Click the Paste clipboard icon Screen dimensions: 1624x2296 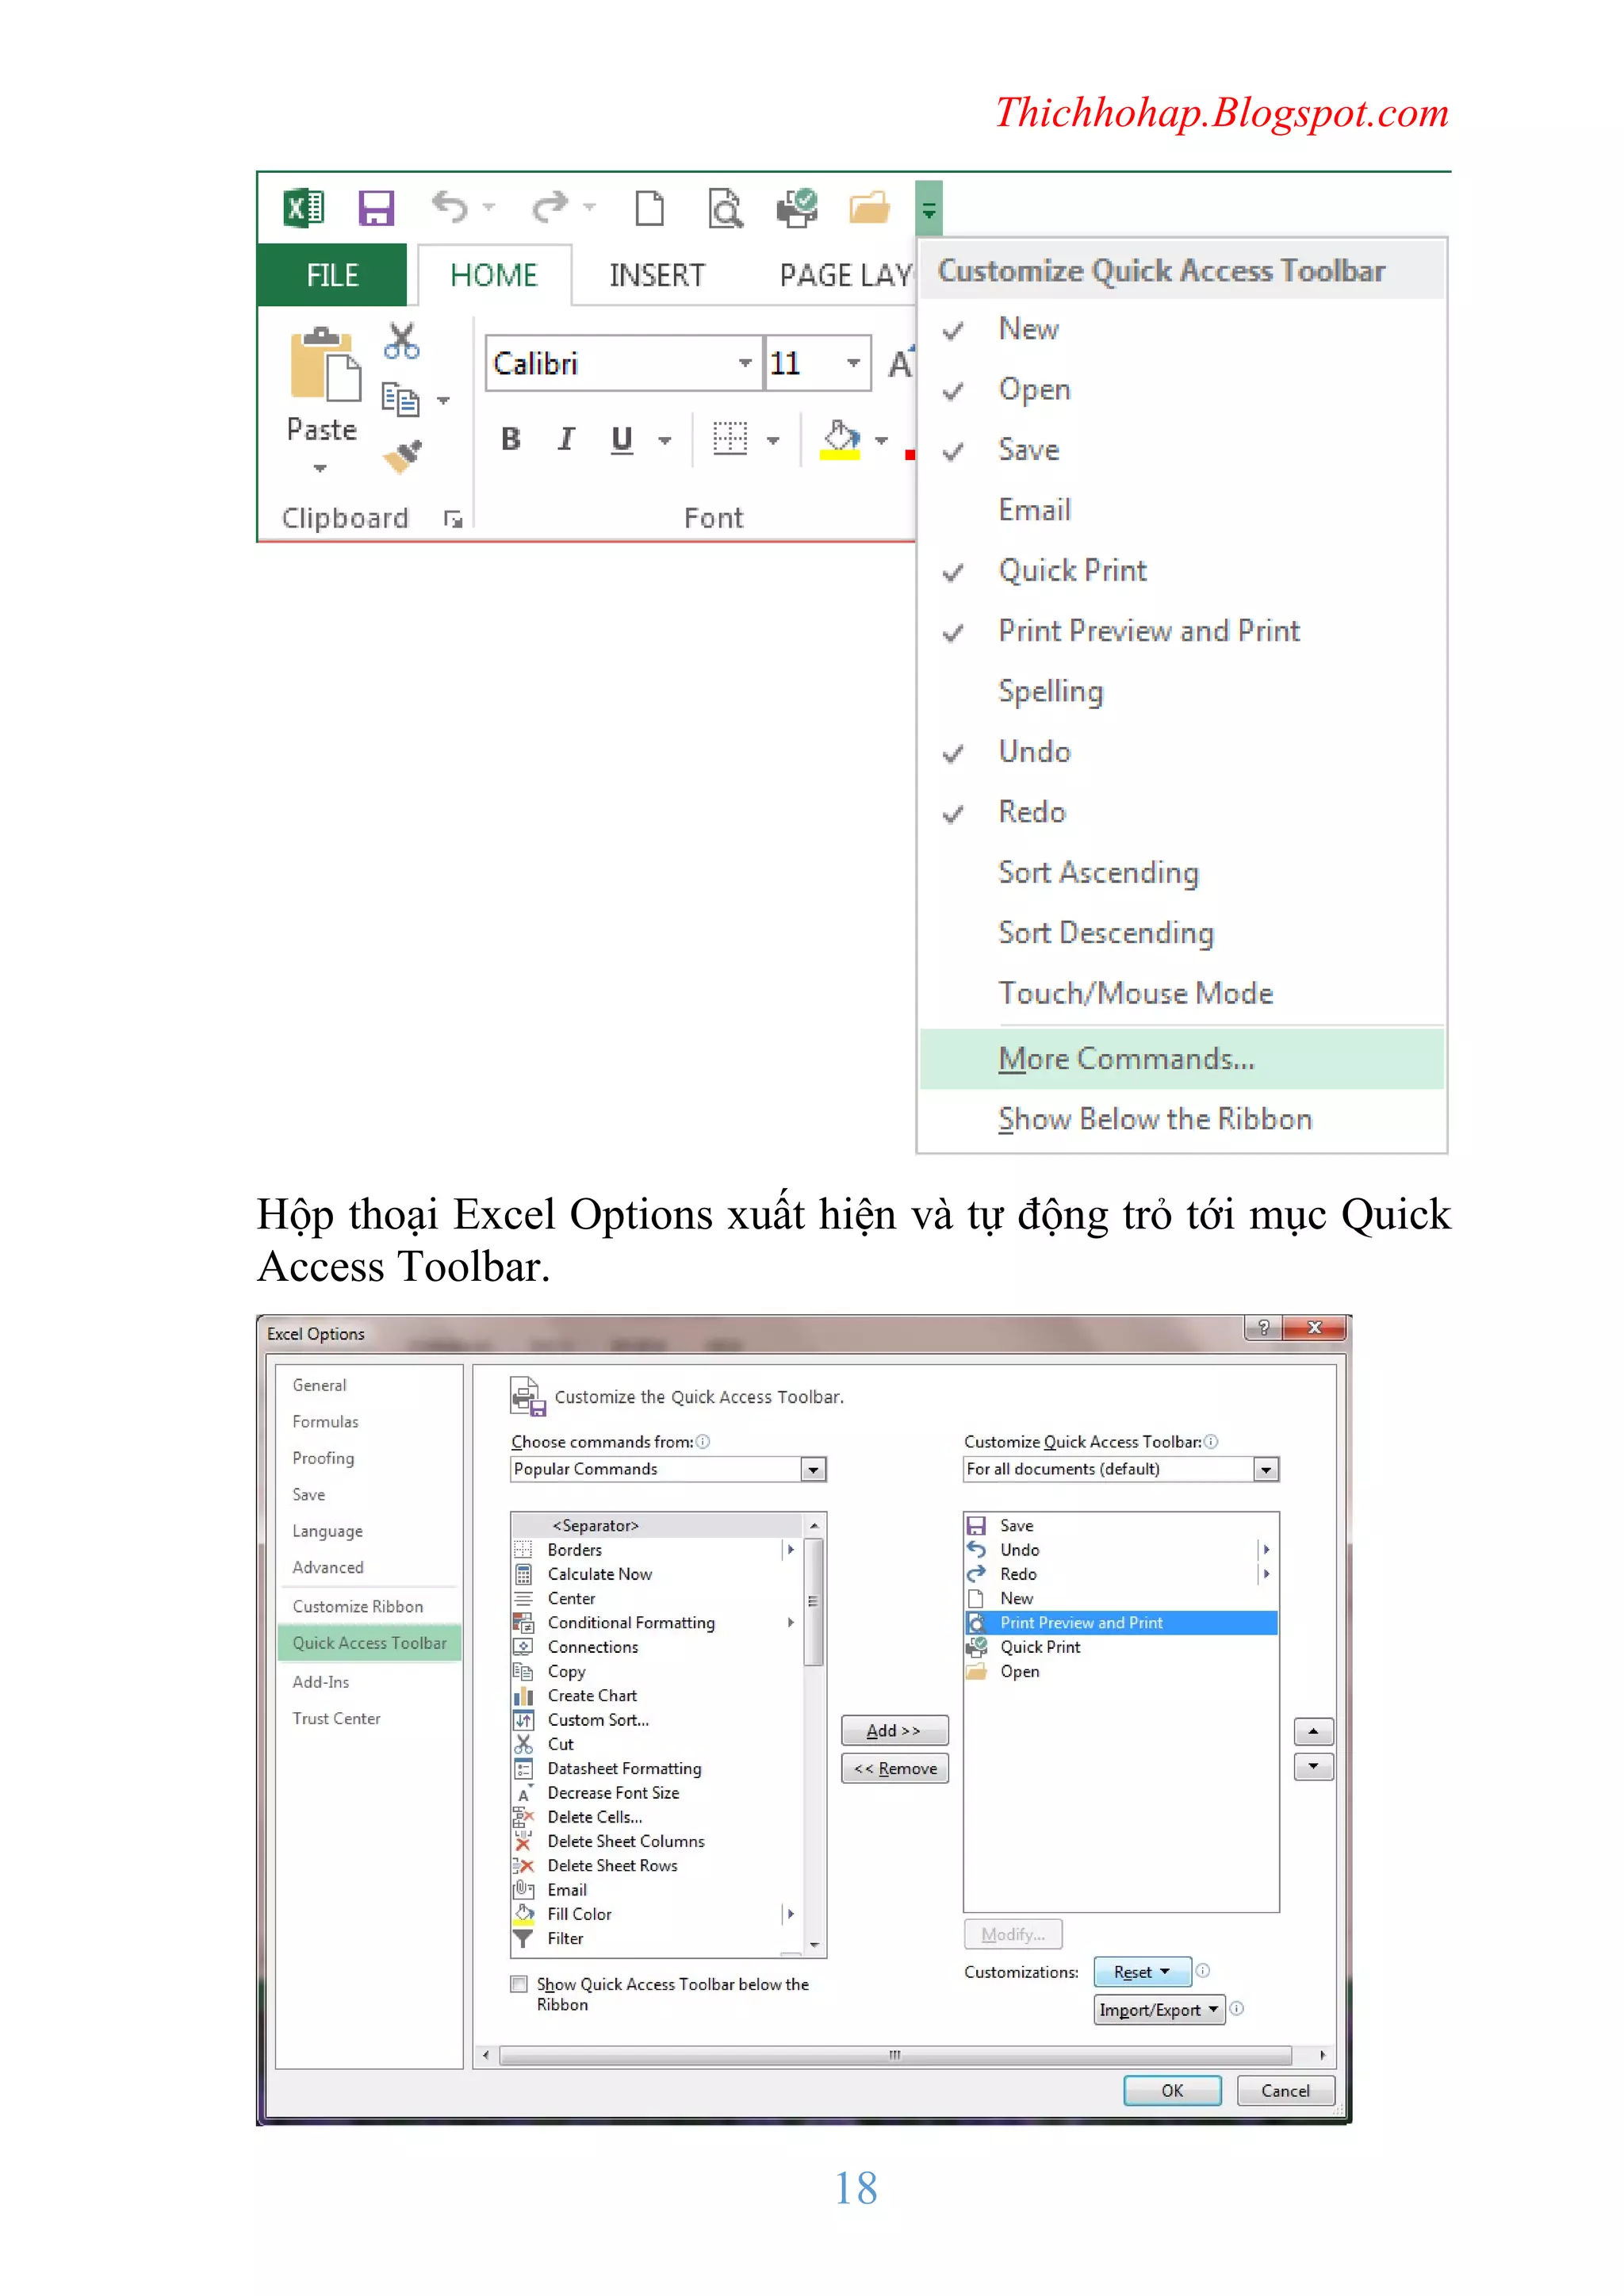(324, 364)
